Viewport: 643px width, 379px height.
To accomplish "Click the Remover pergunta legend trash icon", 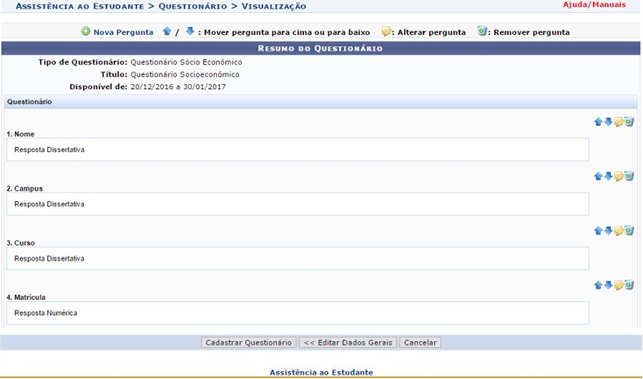I will 482,31.
